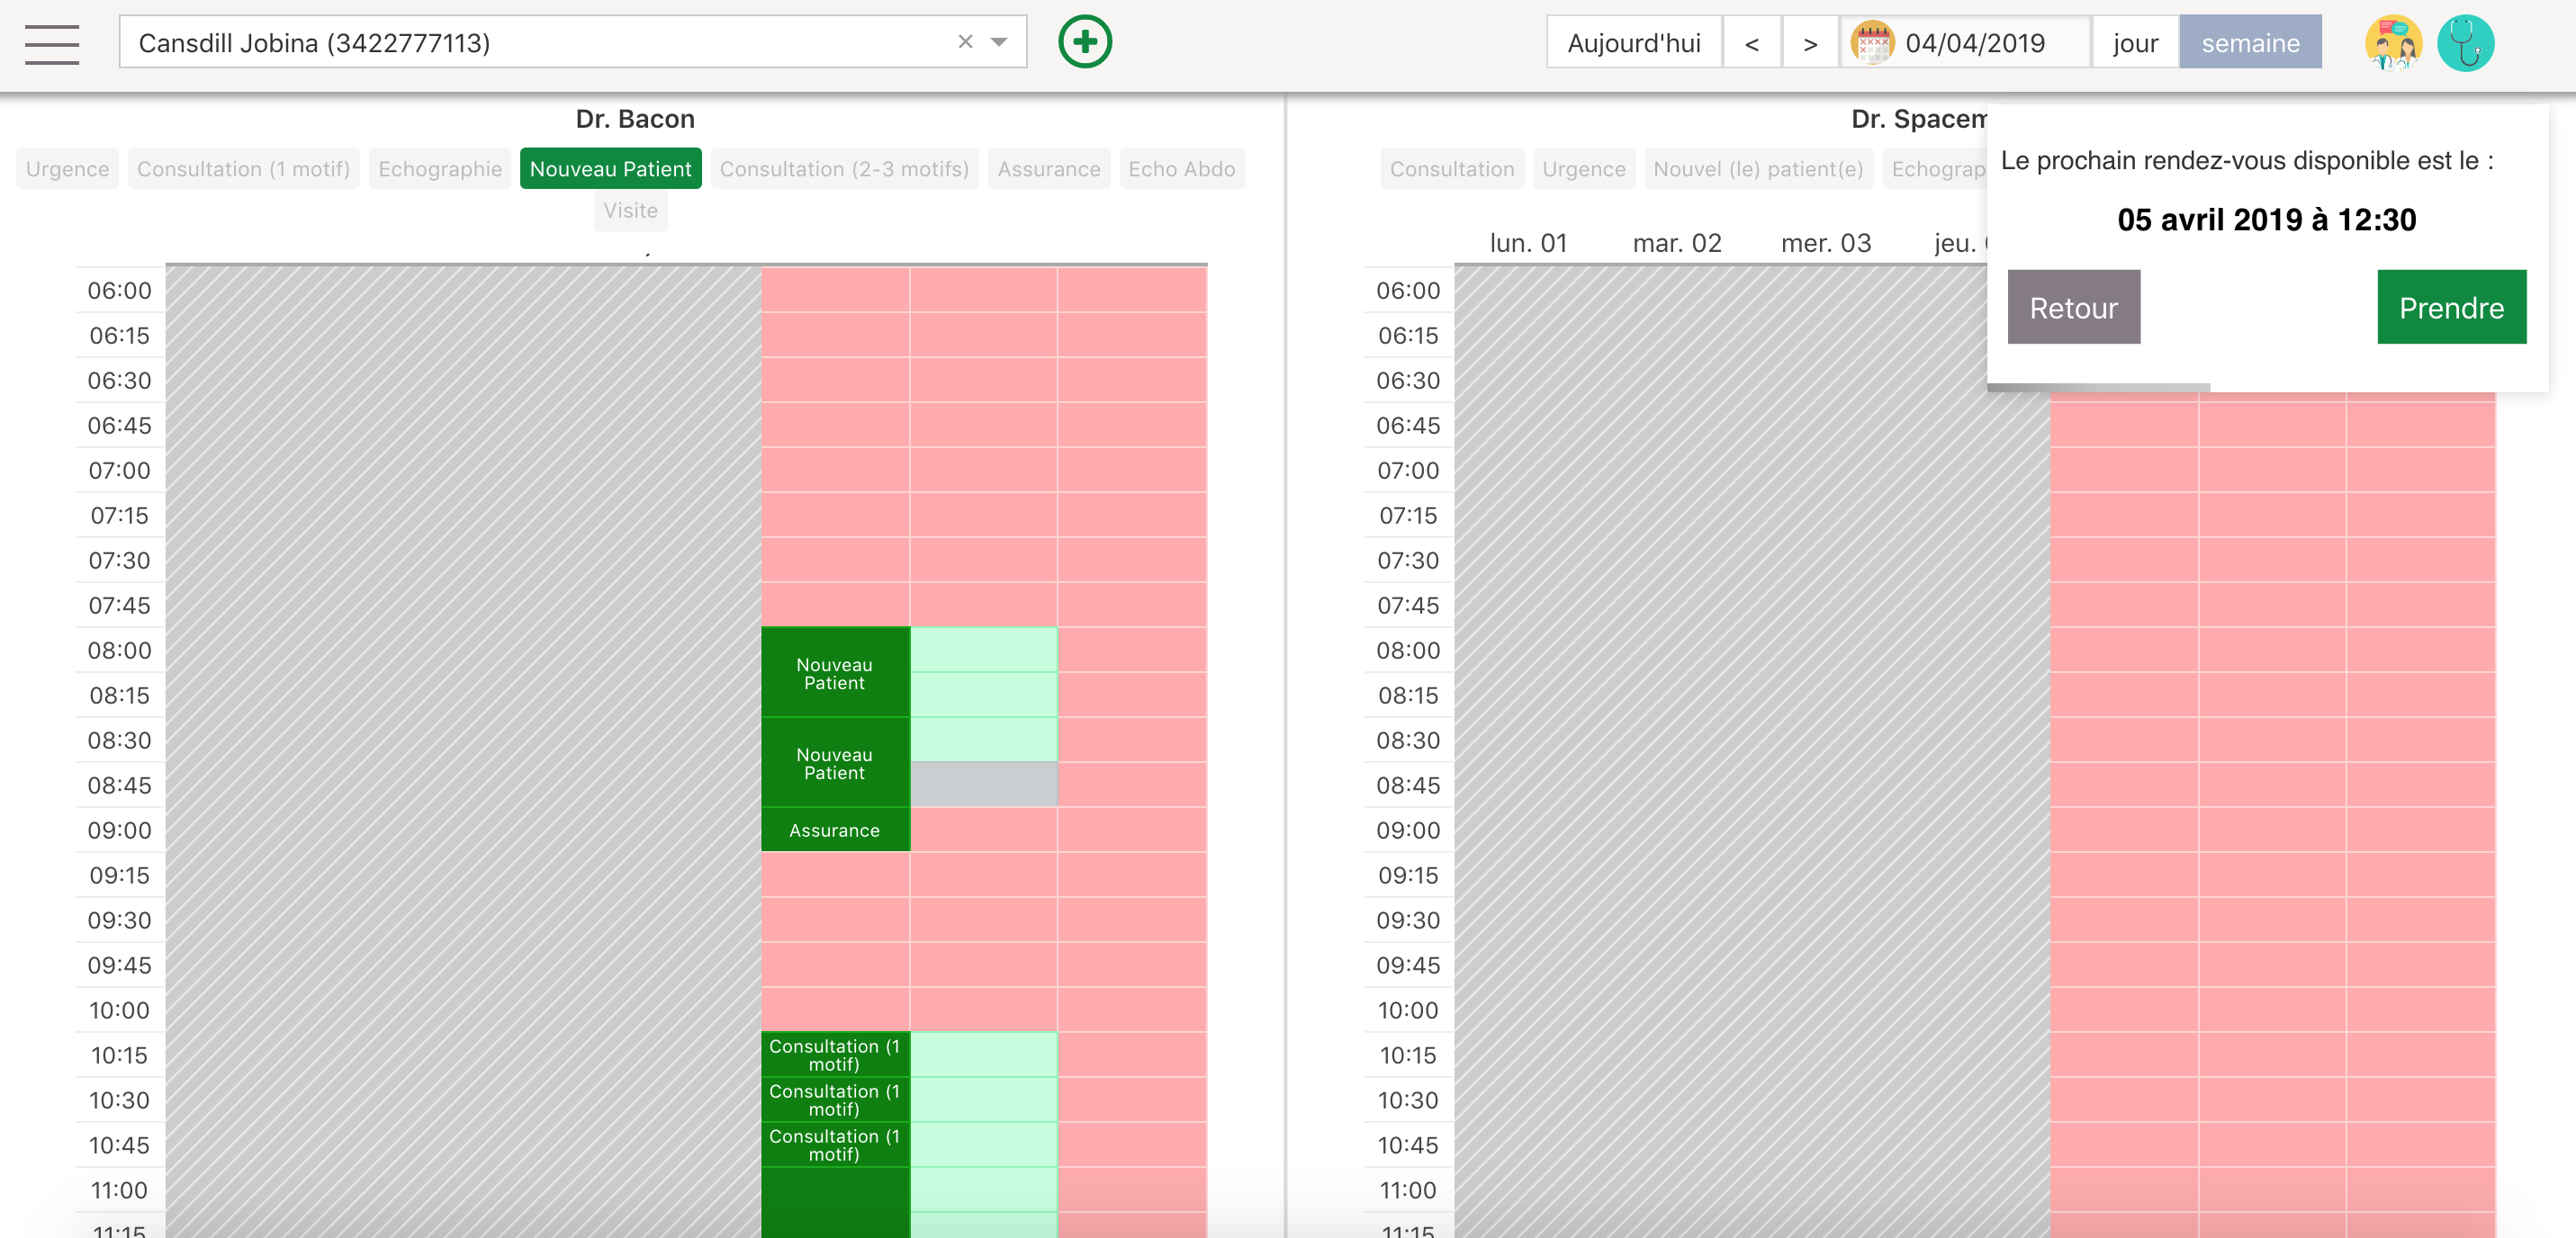This screenshot has height=1238, width=2576.
Task: Click Retour in the appointment popup
Action: 2074,307
